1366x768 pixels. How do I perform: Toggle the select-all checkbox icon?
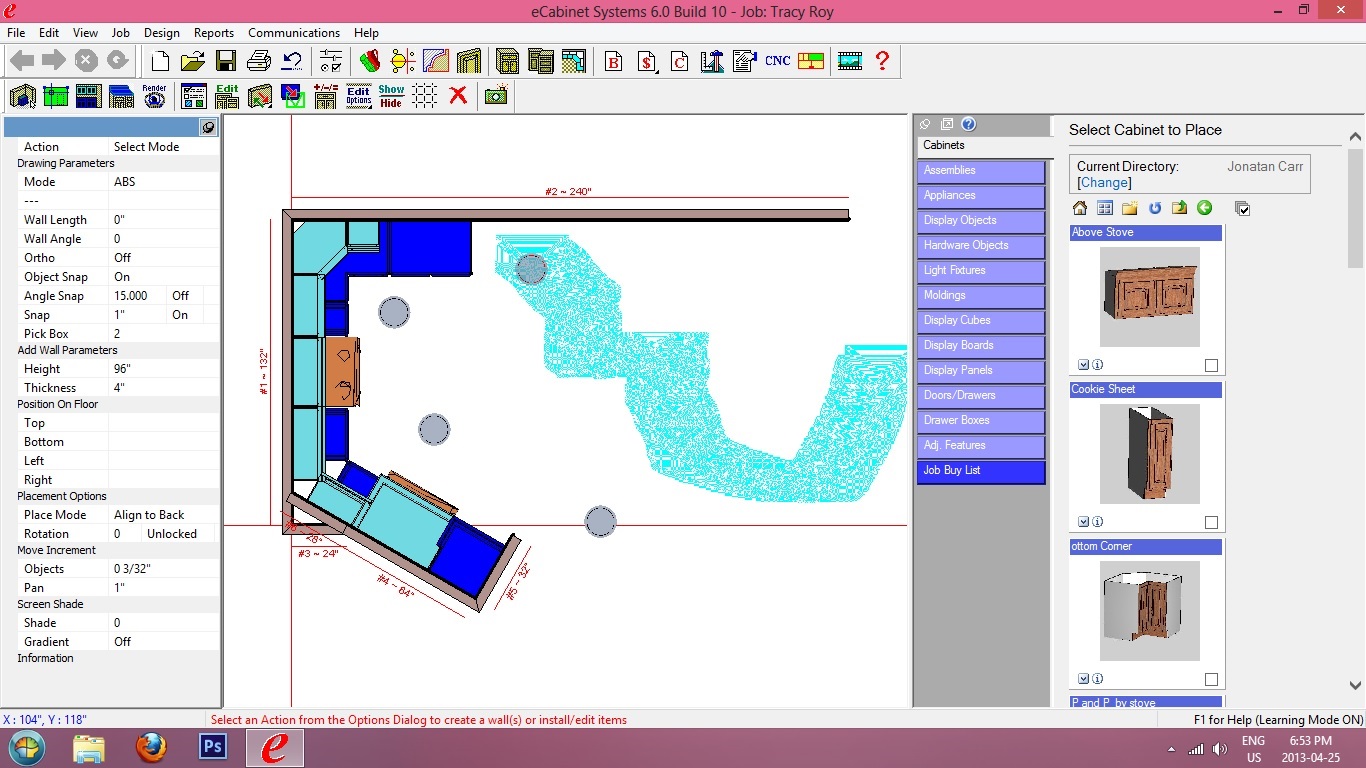point(1242,208)
